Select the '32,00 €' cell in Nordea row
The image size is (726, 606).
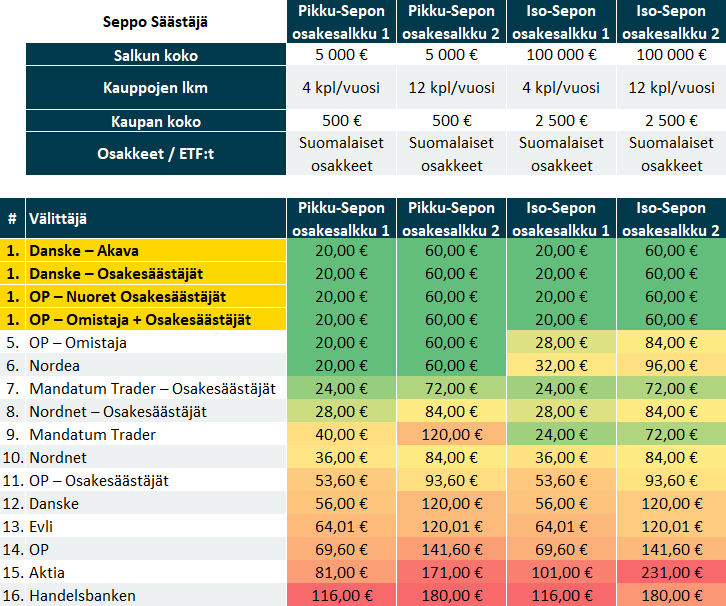(x=562, y=366)
